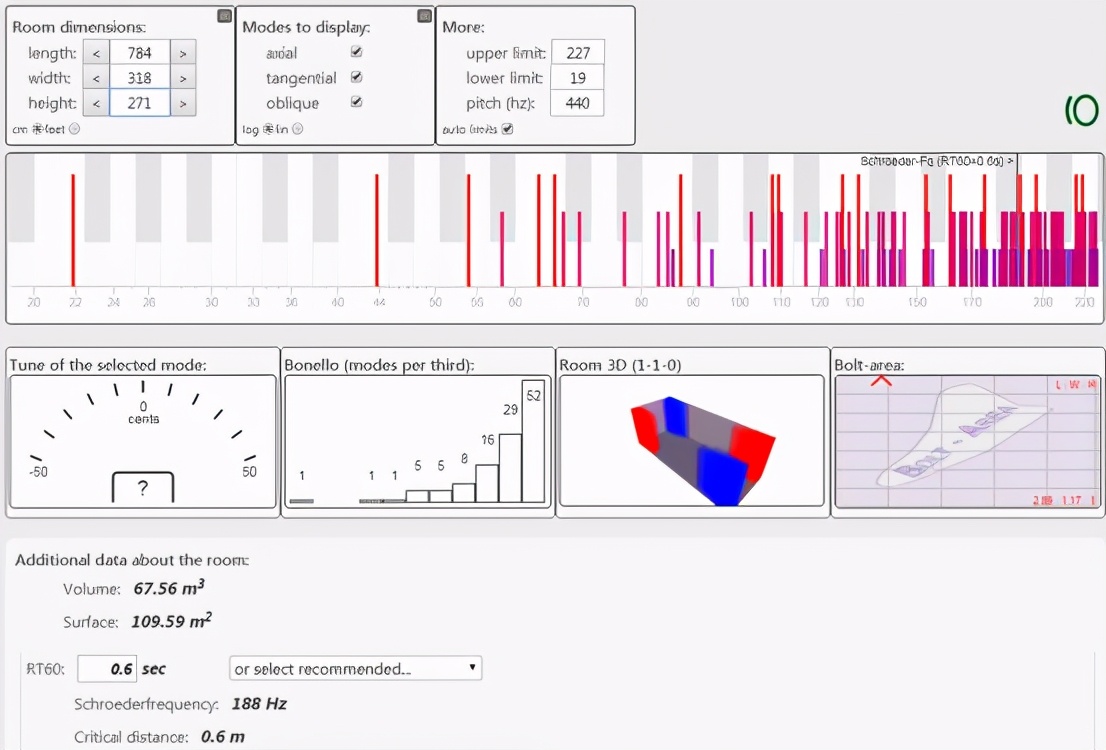Decrease room length with left arrow
Viewport: 1106px width, 750px height.
(x=96, y=53)
